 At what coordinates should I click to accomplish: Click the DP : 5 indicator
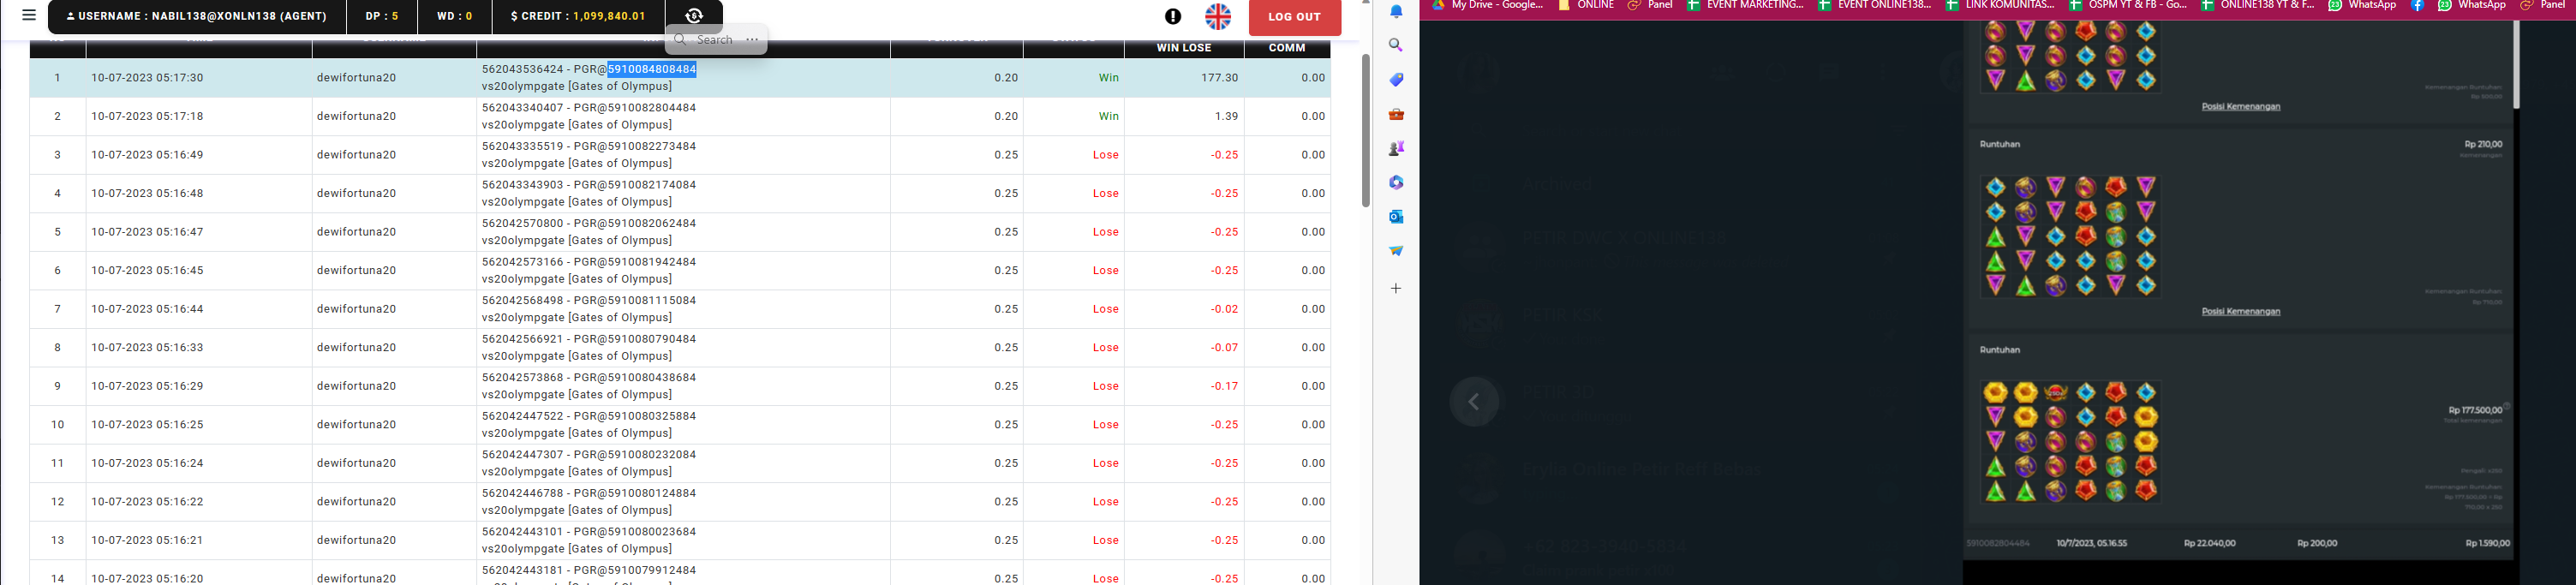[382, 17]
